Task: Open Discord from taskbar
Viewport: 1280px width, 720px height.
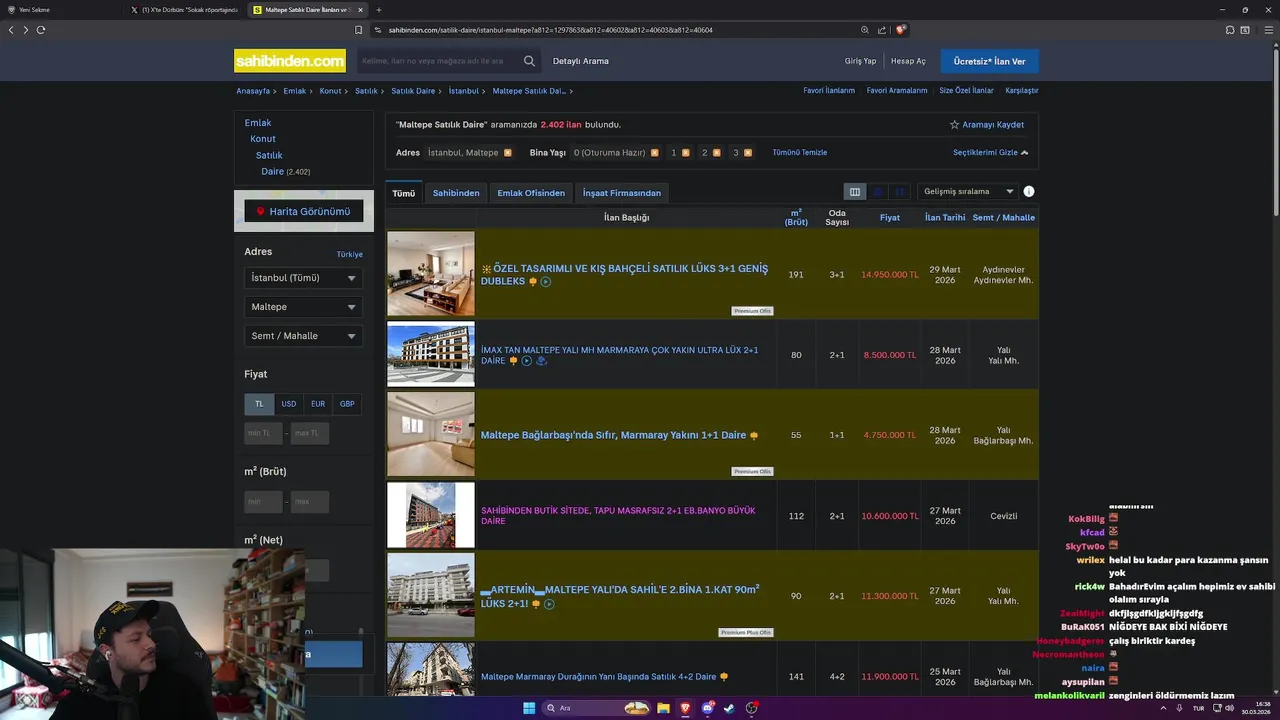Action: tap(708, 708)
